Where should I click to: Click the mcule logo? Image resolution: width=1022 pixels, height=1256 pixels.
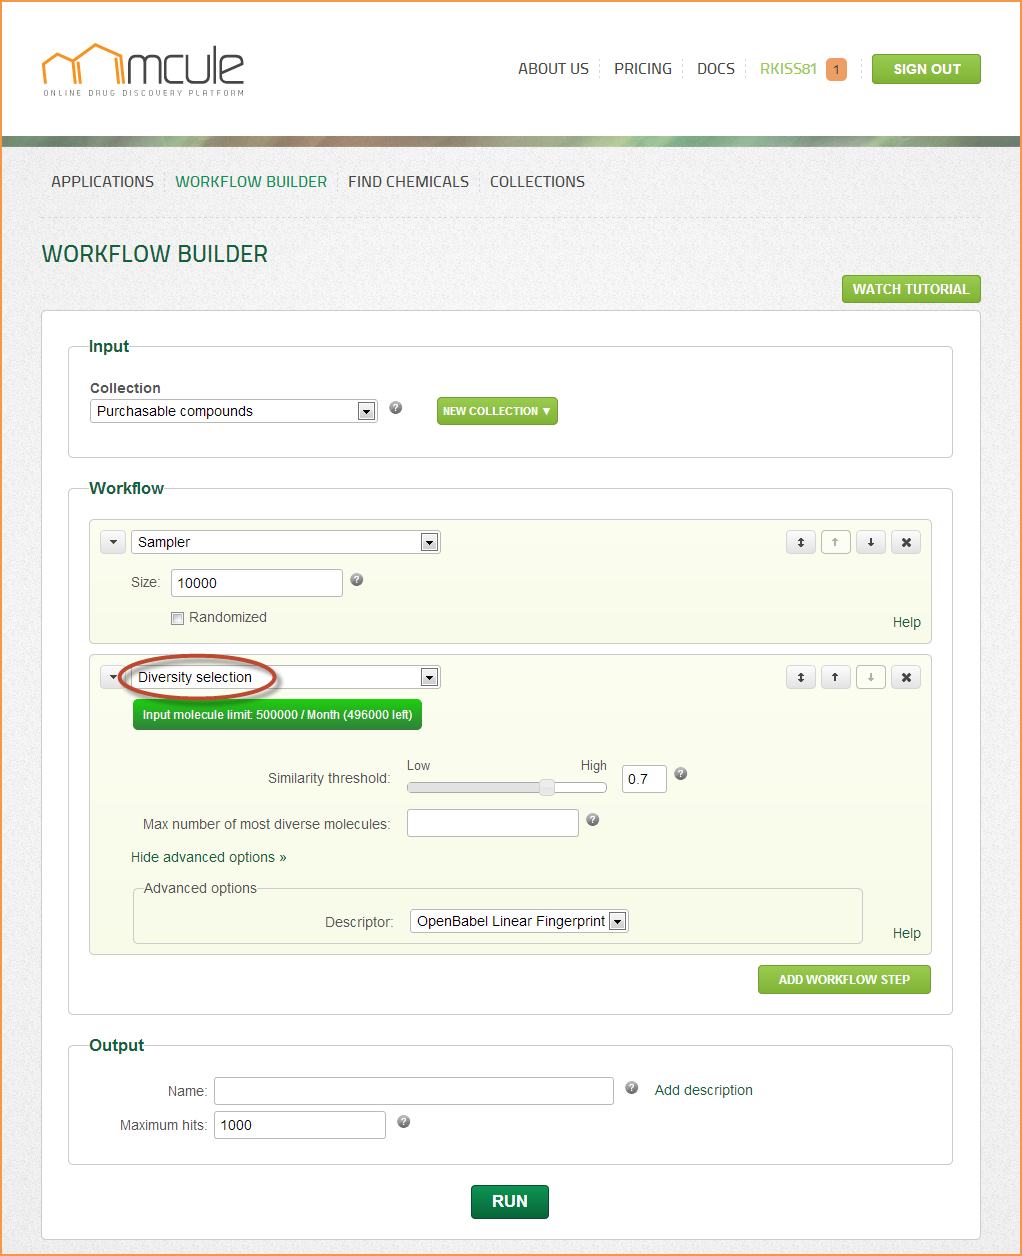pyautogui.click(x=143, y=69)
